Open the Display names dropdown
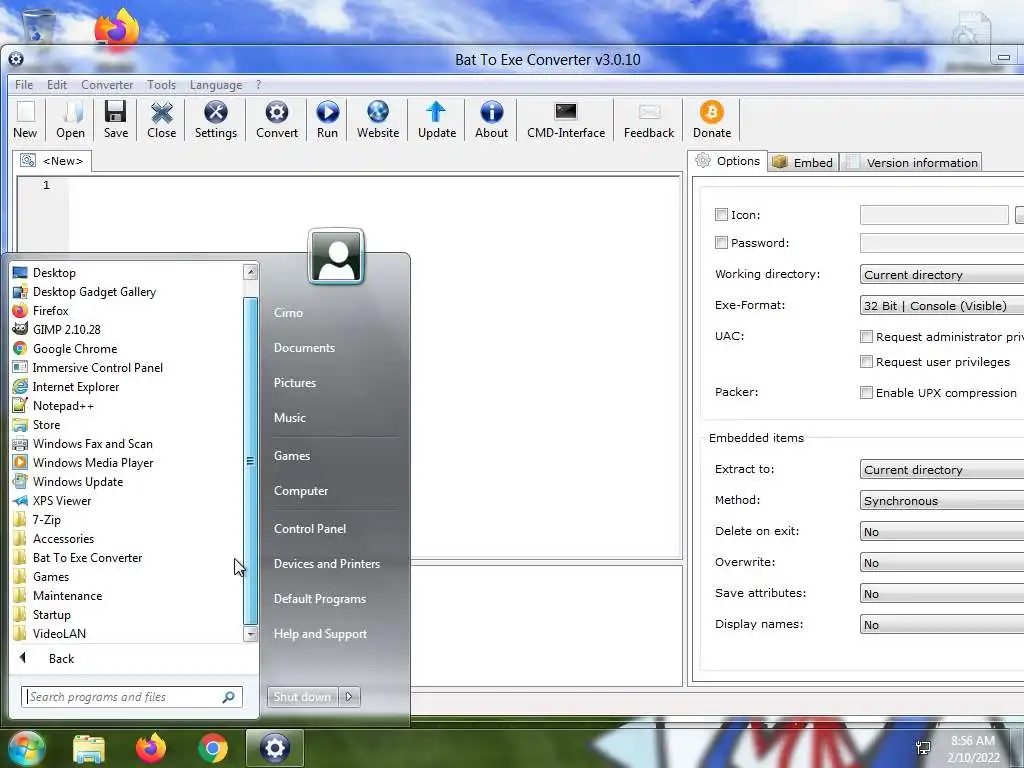Viewport: 1024px width, 768px height. (x=942, y=625)
